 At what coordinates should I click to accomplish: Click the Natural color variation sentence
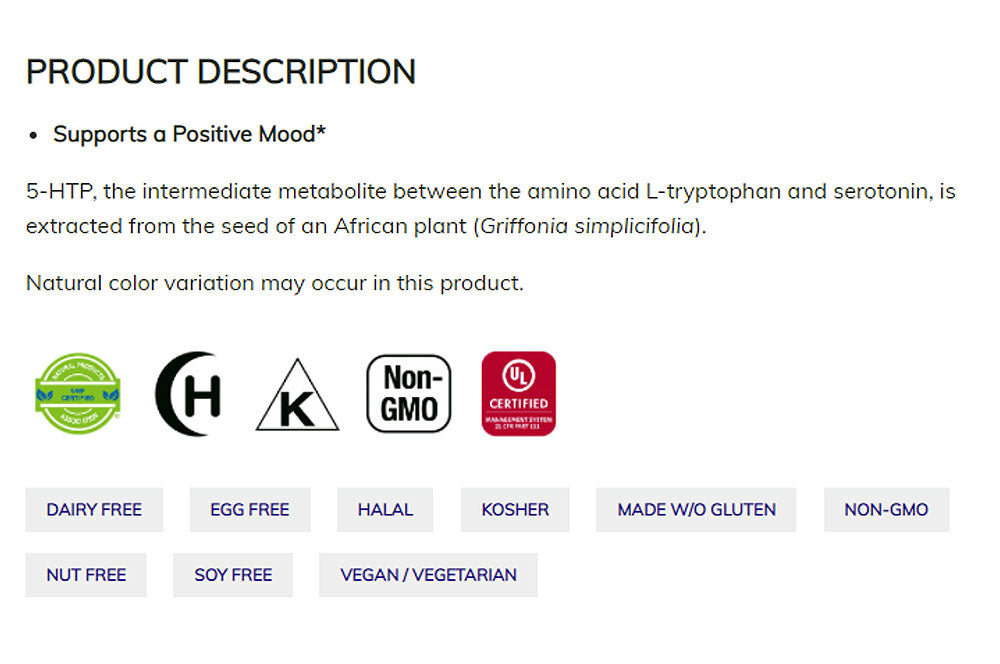pyautogui.click(x=275, y=283)
